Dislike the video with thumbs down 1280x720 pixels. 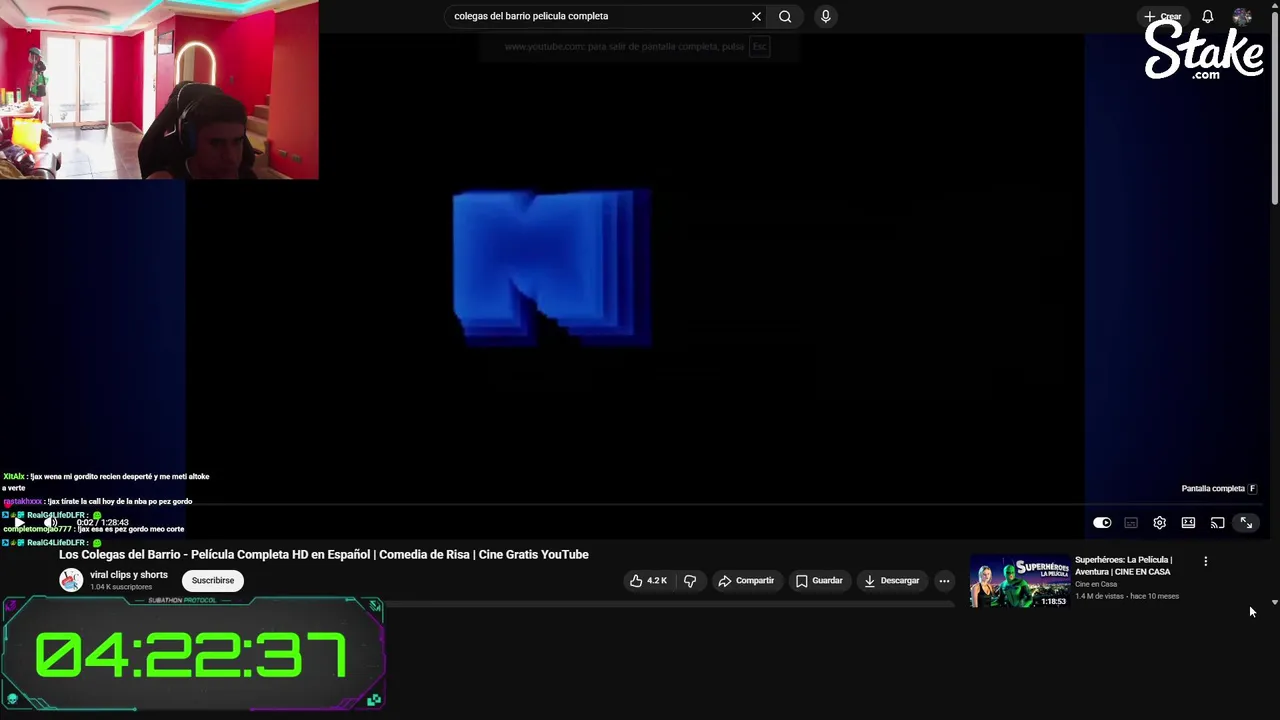pos(690,580)
